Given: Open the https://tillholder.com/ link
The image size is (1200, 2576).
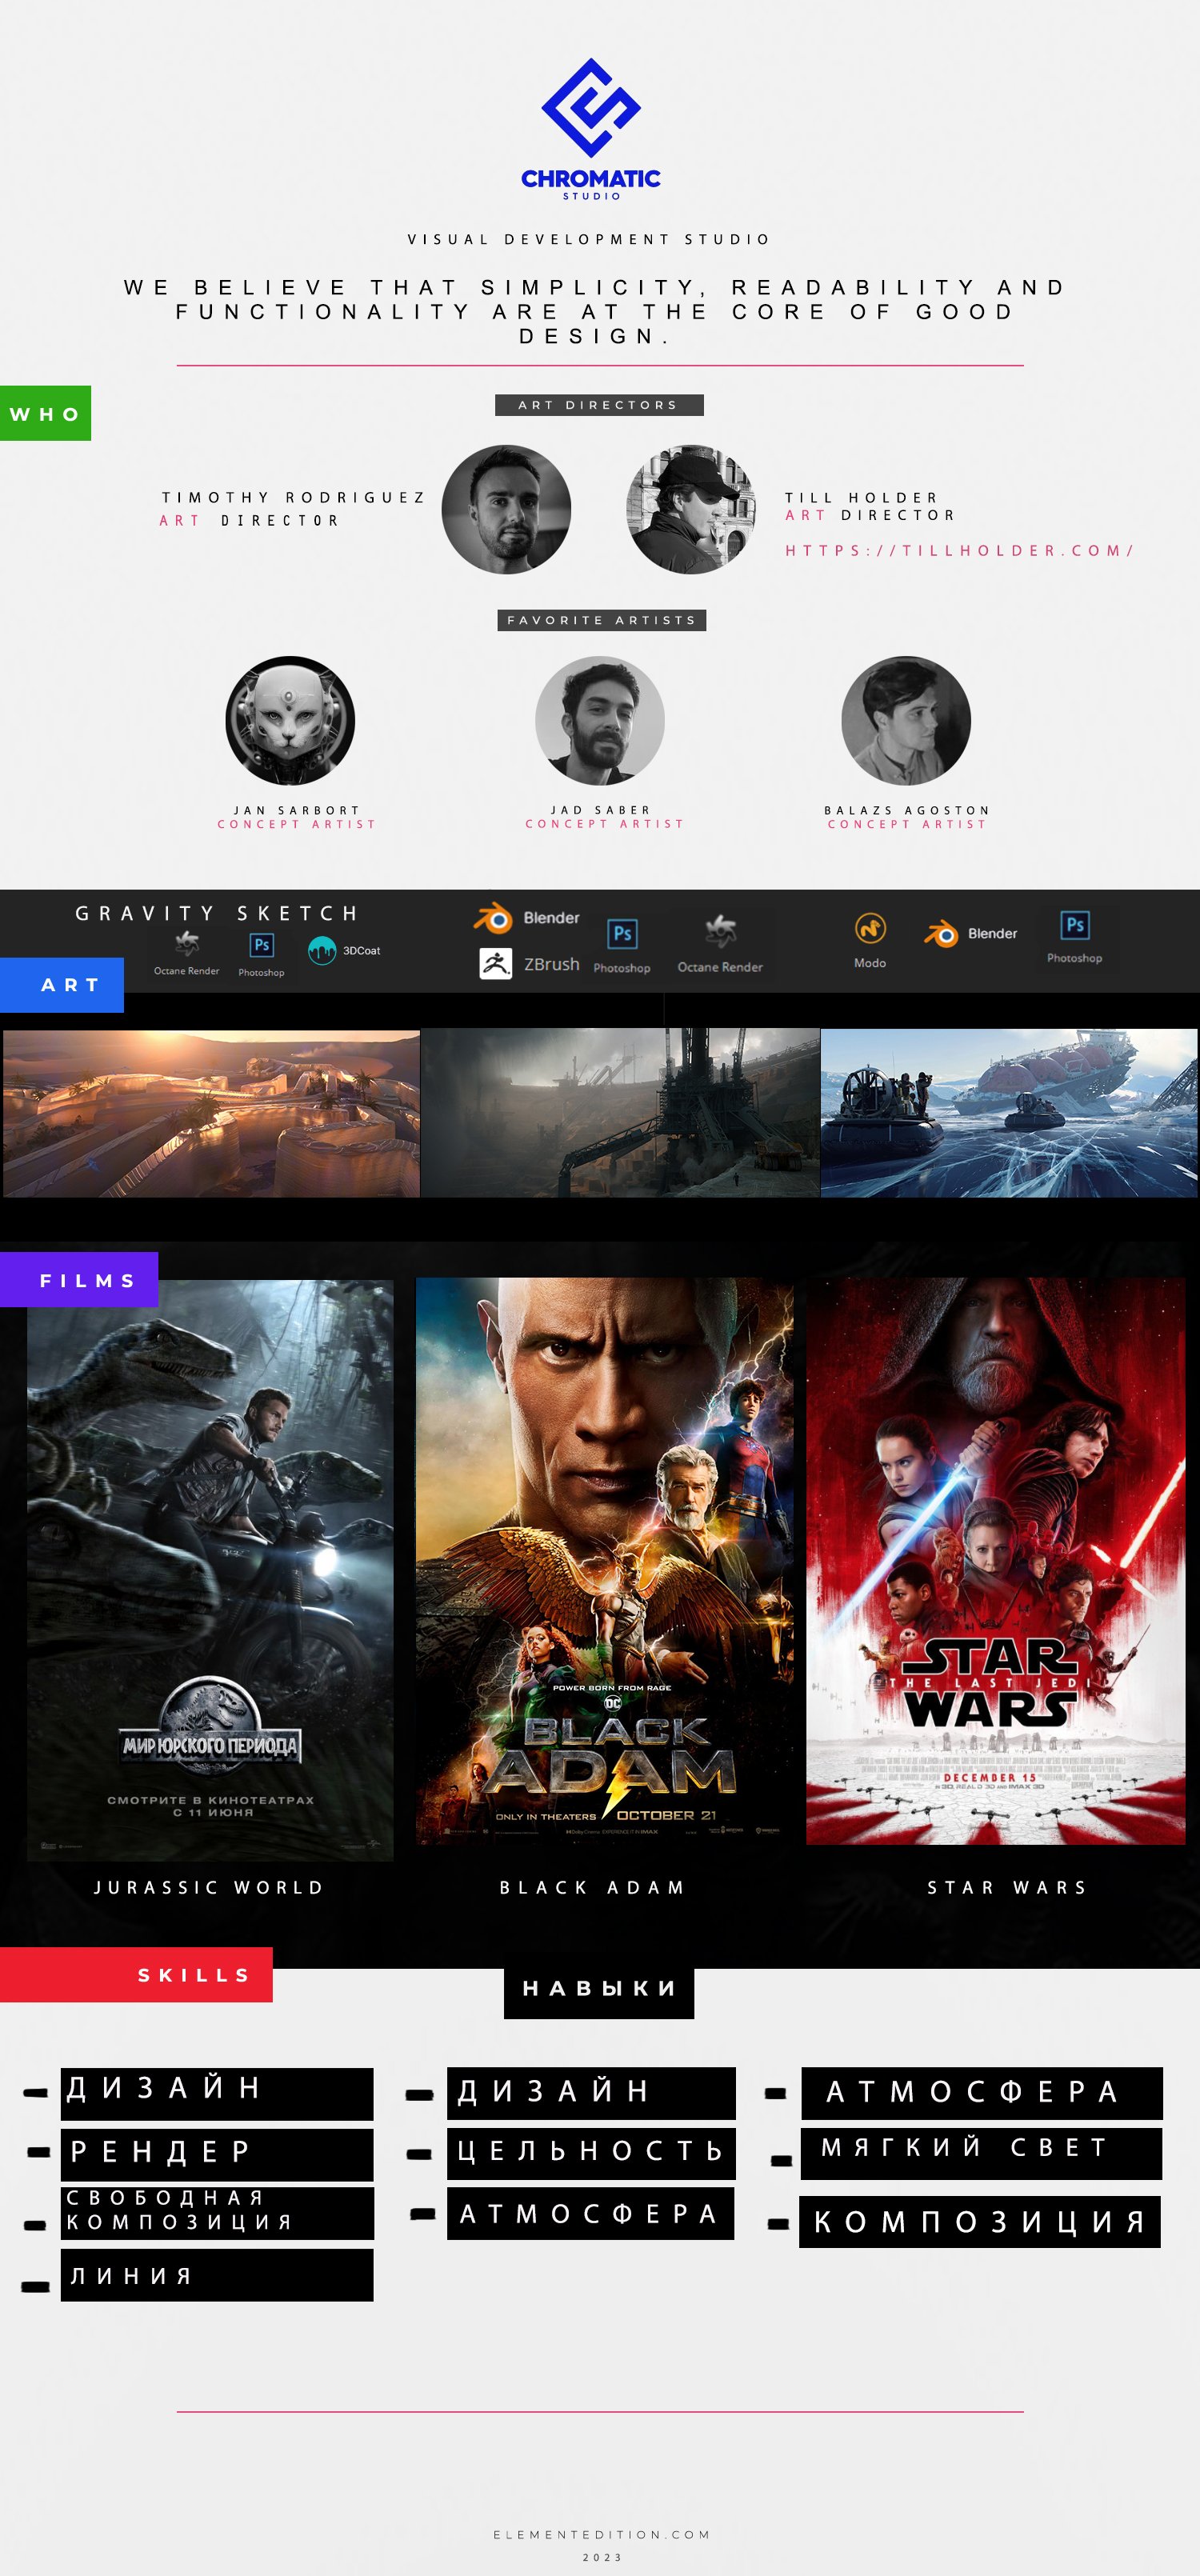Looking at the screenshot, I should (959, 550).
